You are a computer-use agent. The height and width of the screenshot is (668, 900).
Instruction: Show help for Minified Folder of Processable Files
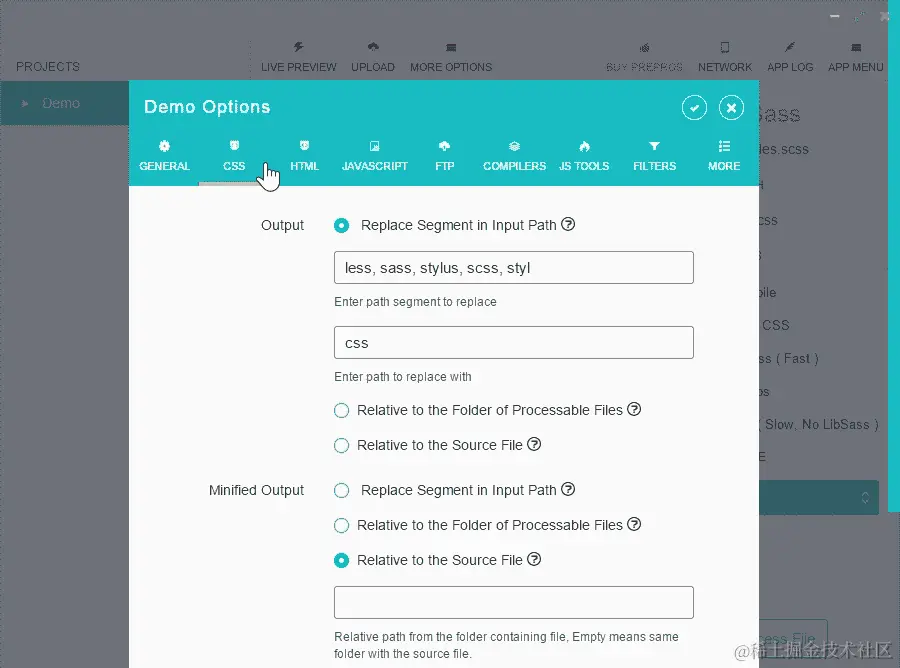pos(634,524)
